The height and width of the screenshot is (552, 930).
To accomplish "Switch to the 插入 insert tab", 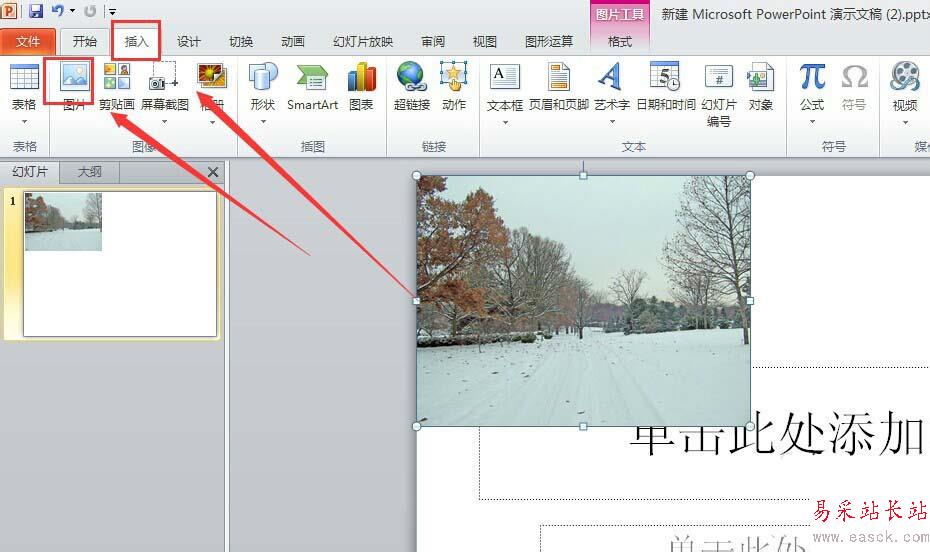I will (x=136, y=41).
